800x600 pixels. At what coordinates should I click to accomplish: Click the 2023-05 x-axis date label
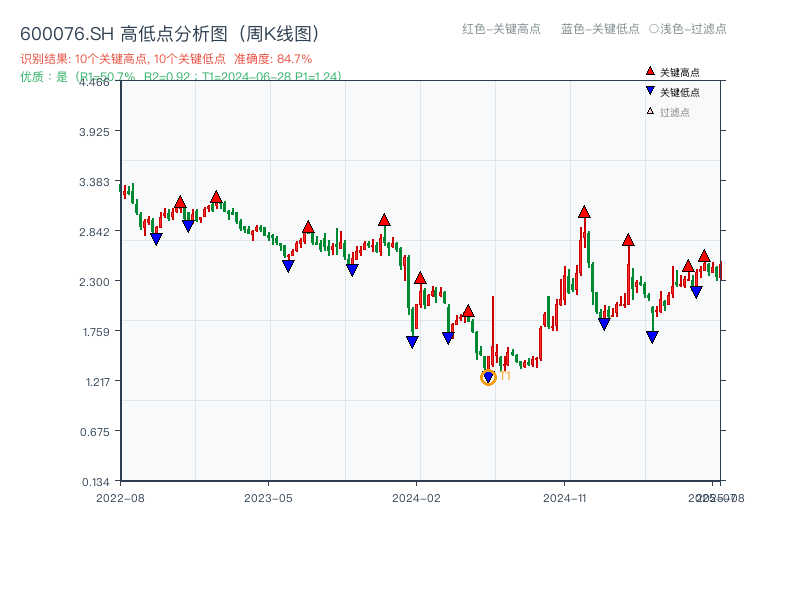268,497
